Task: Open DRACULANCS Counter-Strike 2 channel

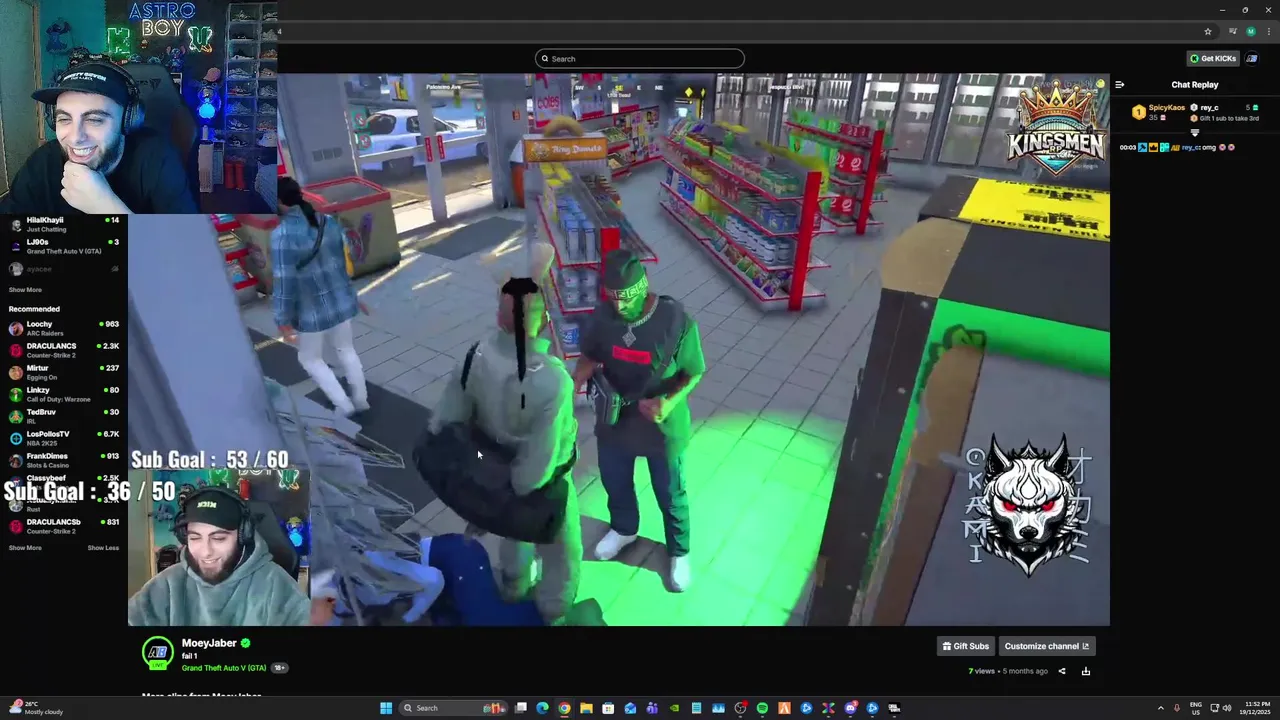Action: 64,350
